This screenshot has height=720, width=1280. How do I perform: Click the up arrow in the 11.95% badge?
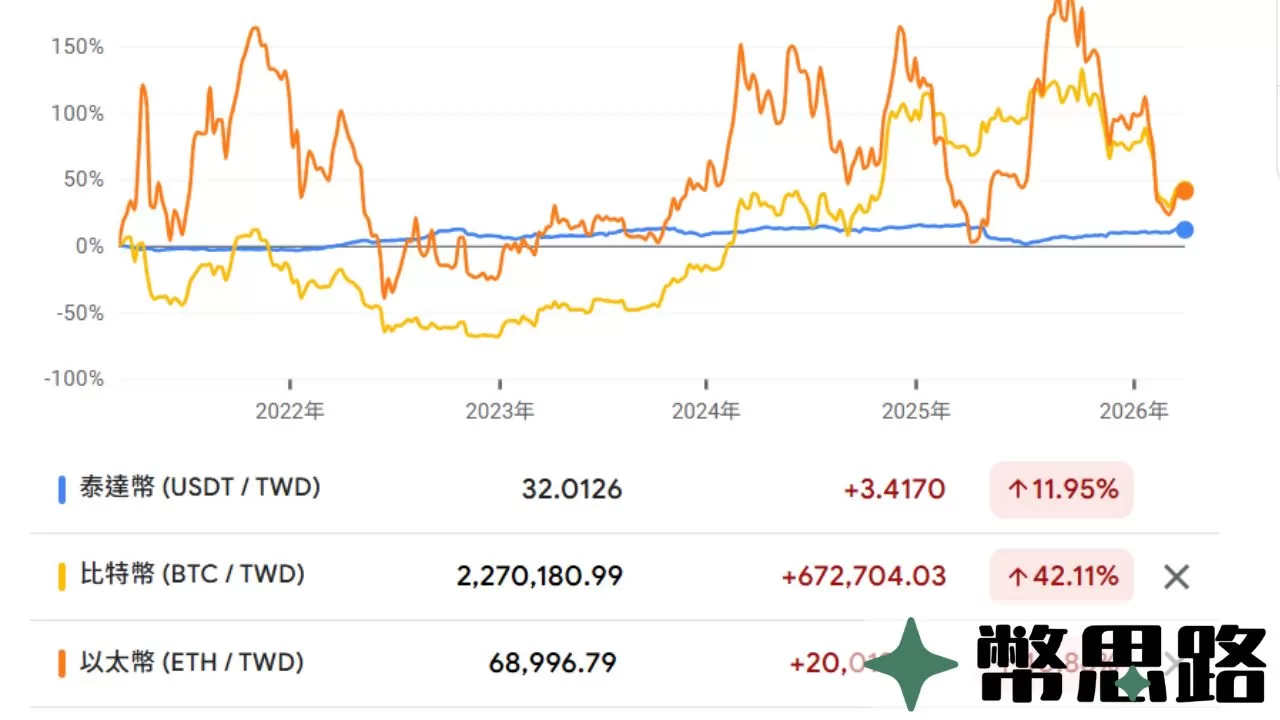click(x=1019, y=490)
